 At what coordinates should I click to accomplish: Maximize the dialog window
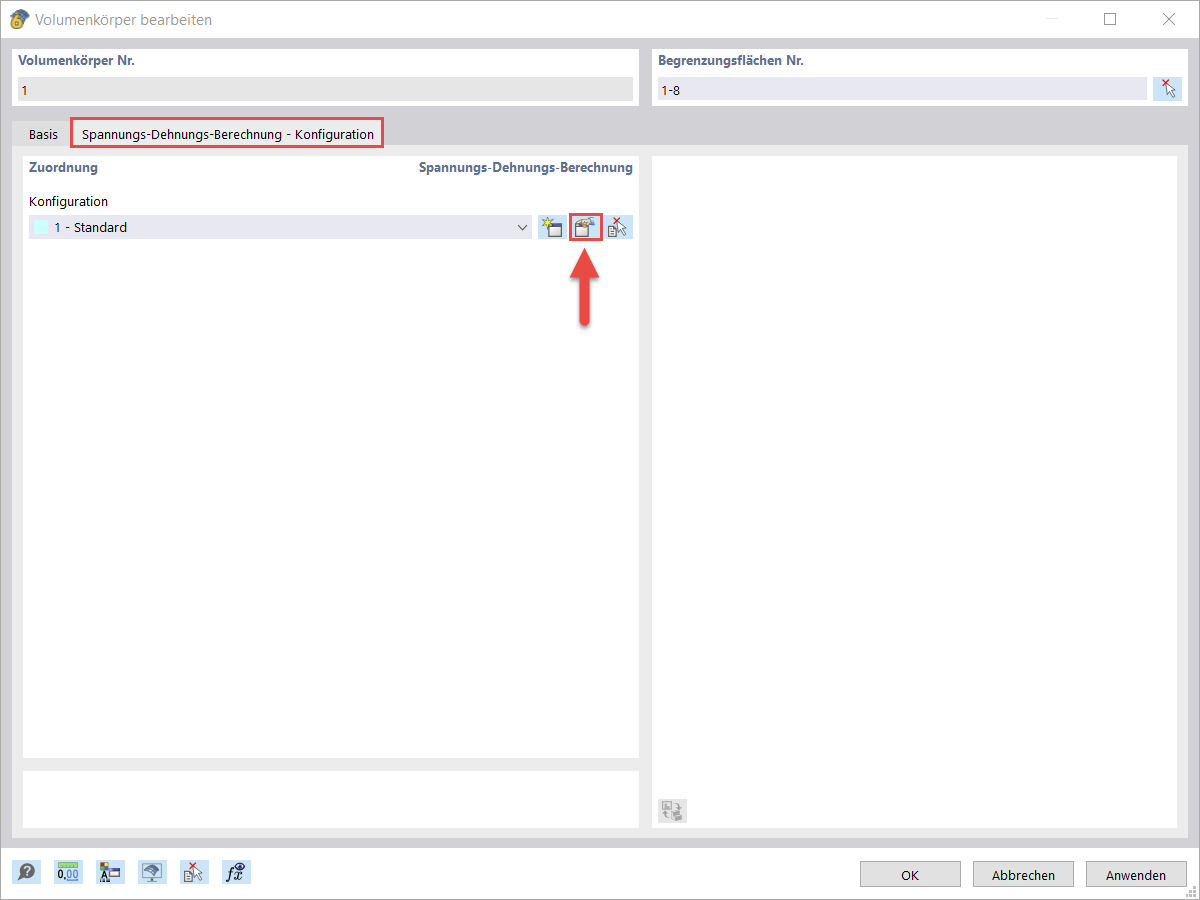(x=1110, y=19)
